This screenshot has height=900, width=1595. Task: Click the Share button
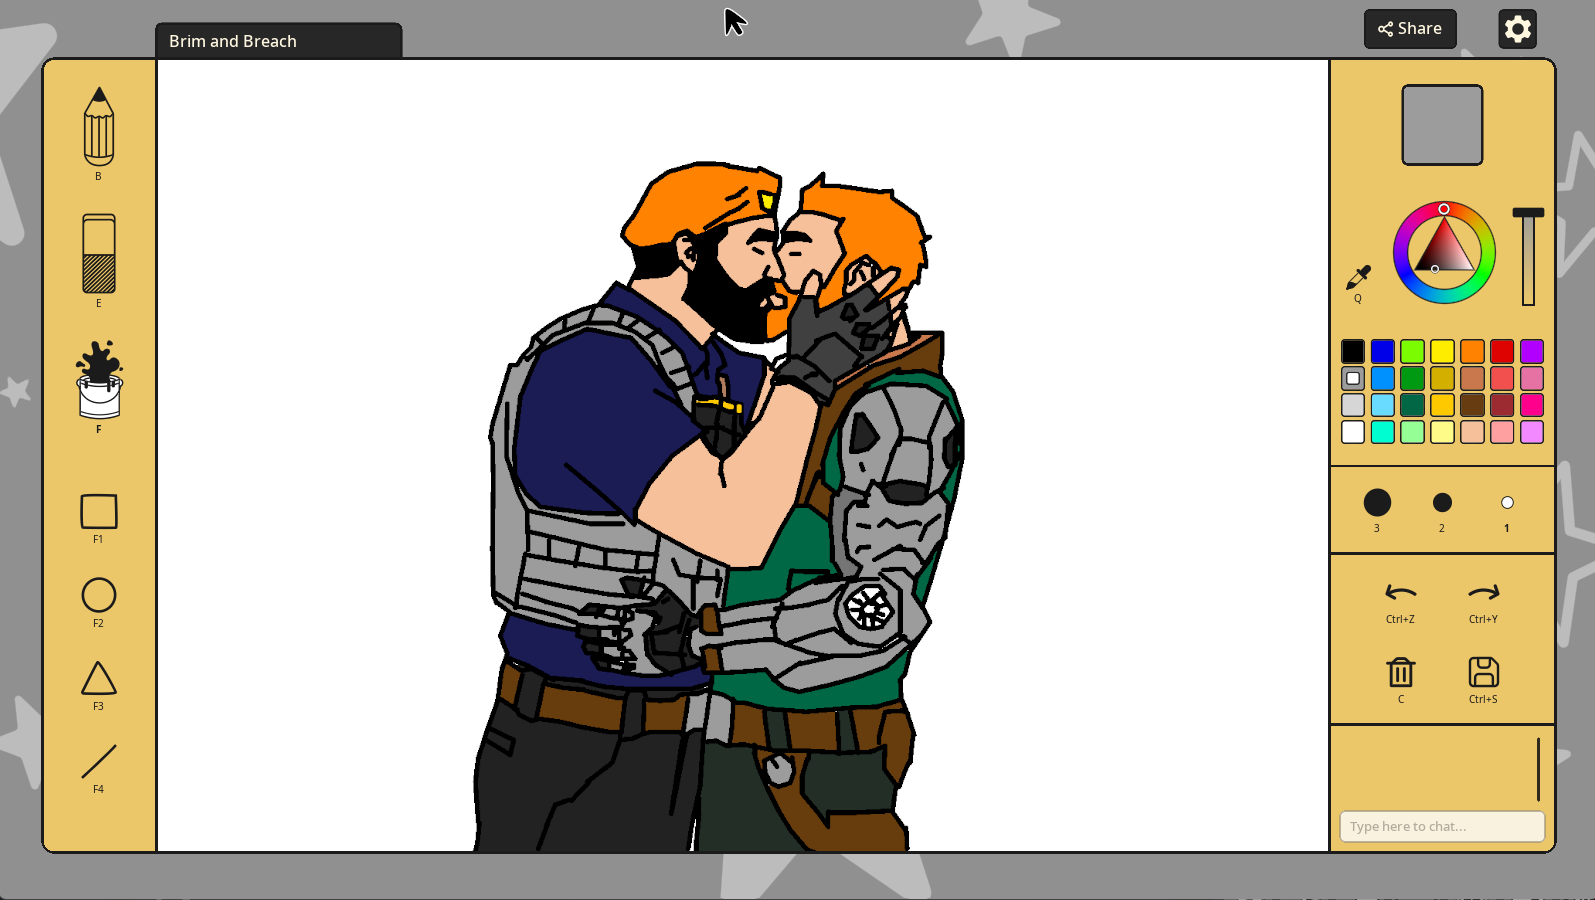click(1410, 29)
